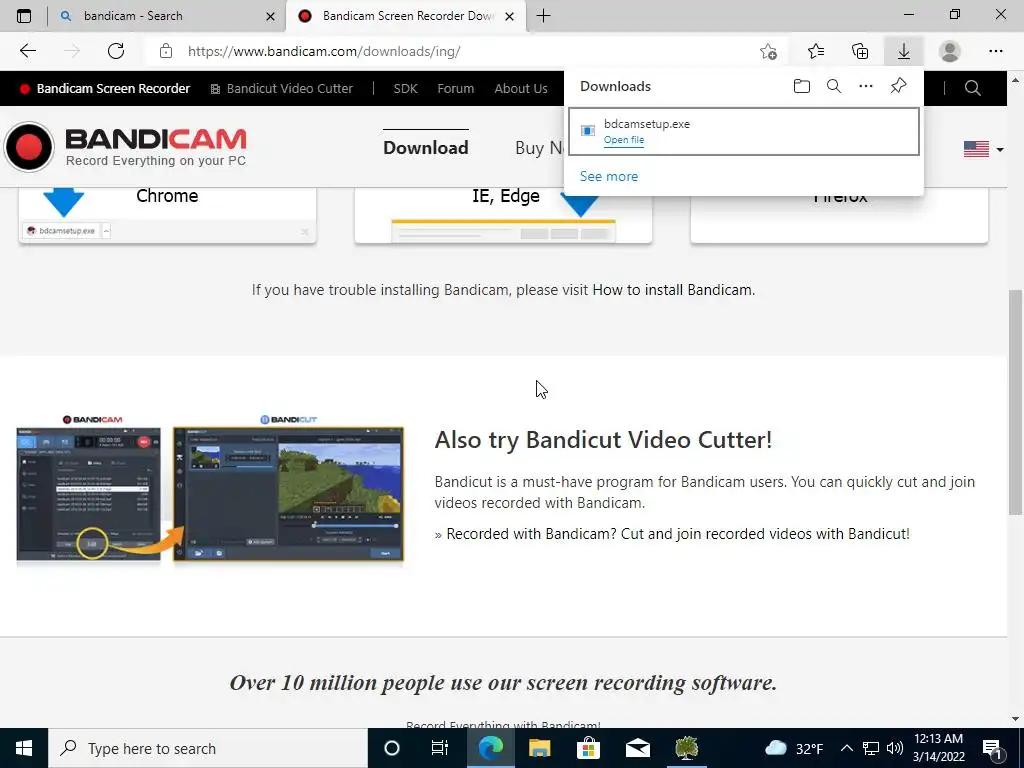The image size is (1024, 768).
Task: Open file link for bdcamsetup.exe
Action: coord(624,140)
